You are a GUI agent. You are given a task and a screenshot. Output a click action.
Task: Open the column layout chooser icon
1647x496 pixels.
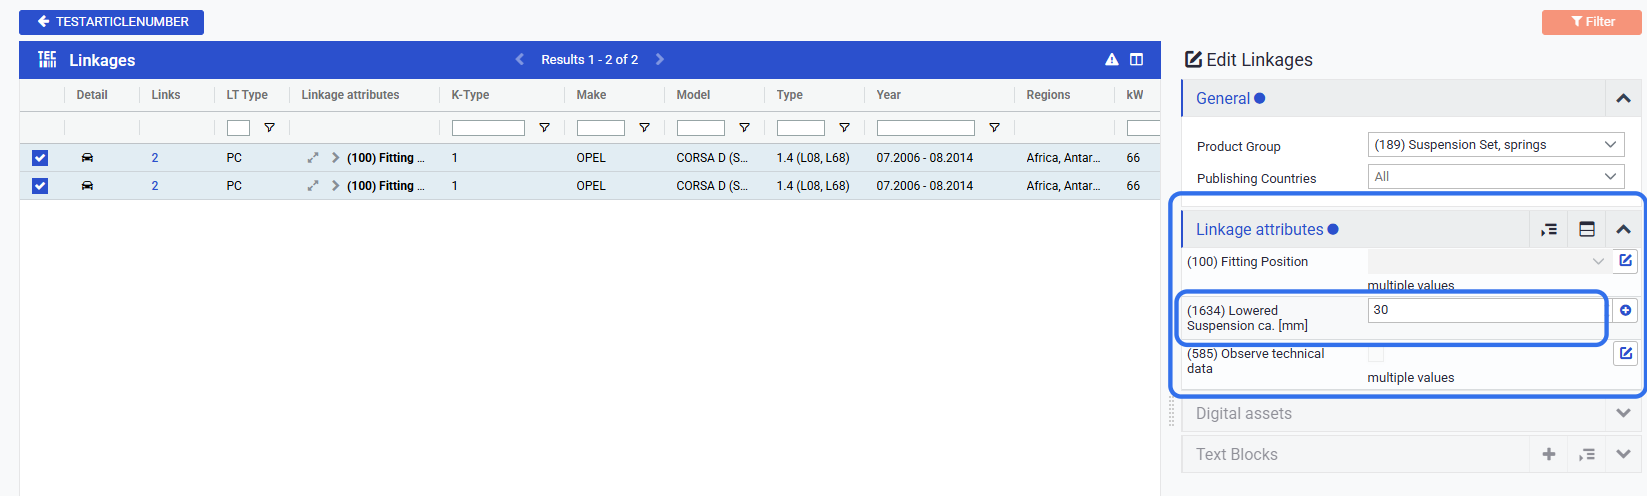click(1137, 60)
